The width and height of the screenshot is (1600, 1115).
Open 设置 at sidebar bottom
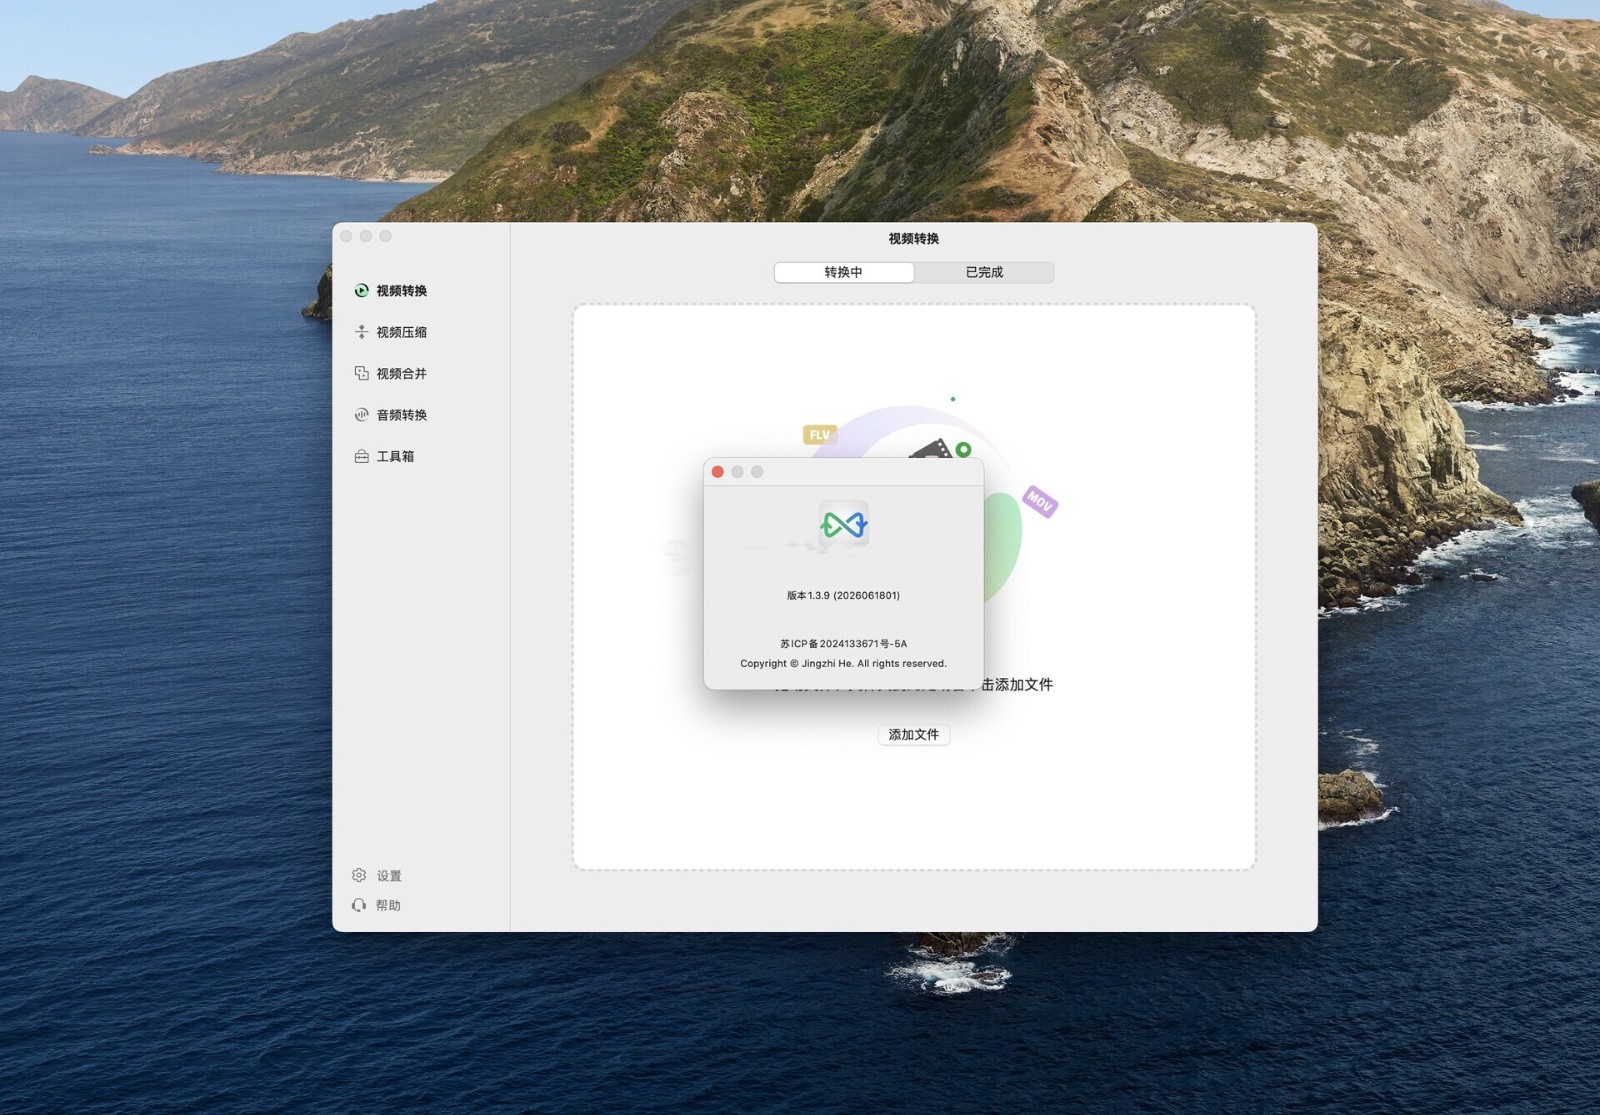pyautogui.click(x=377, y=875)
